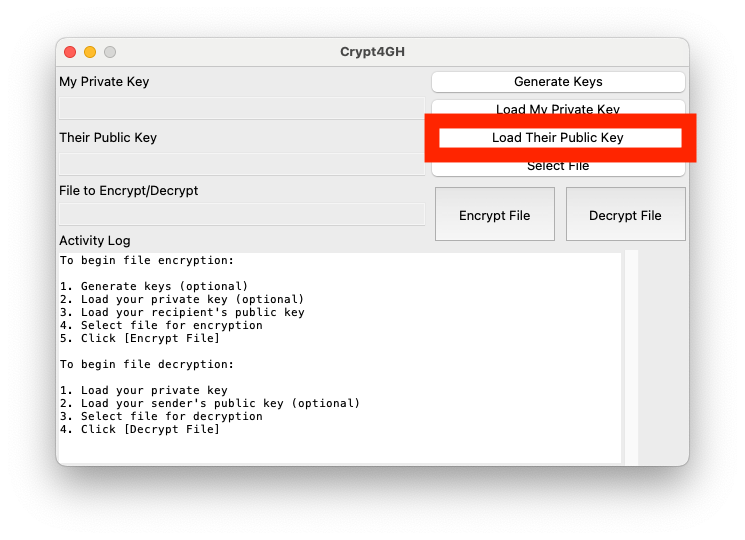Minimize the window with the yellow button

tap(90, 52)
